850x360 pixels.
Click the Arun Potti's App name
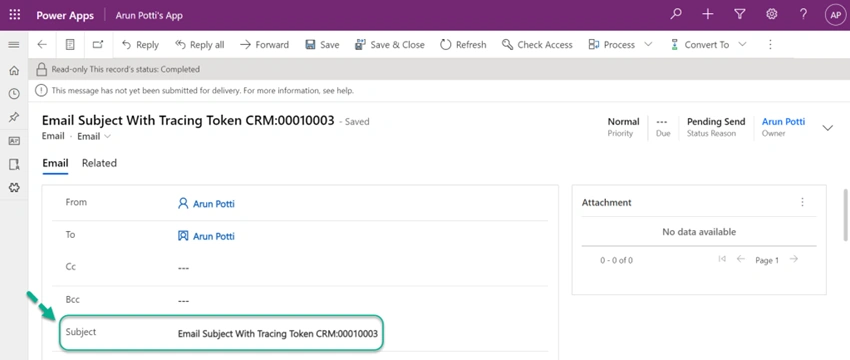pyautogui.click(x=149, y=15)
